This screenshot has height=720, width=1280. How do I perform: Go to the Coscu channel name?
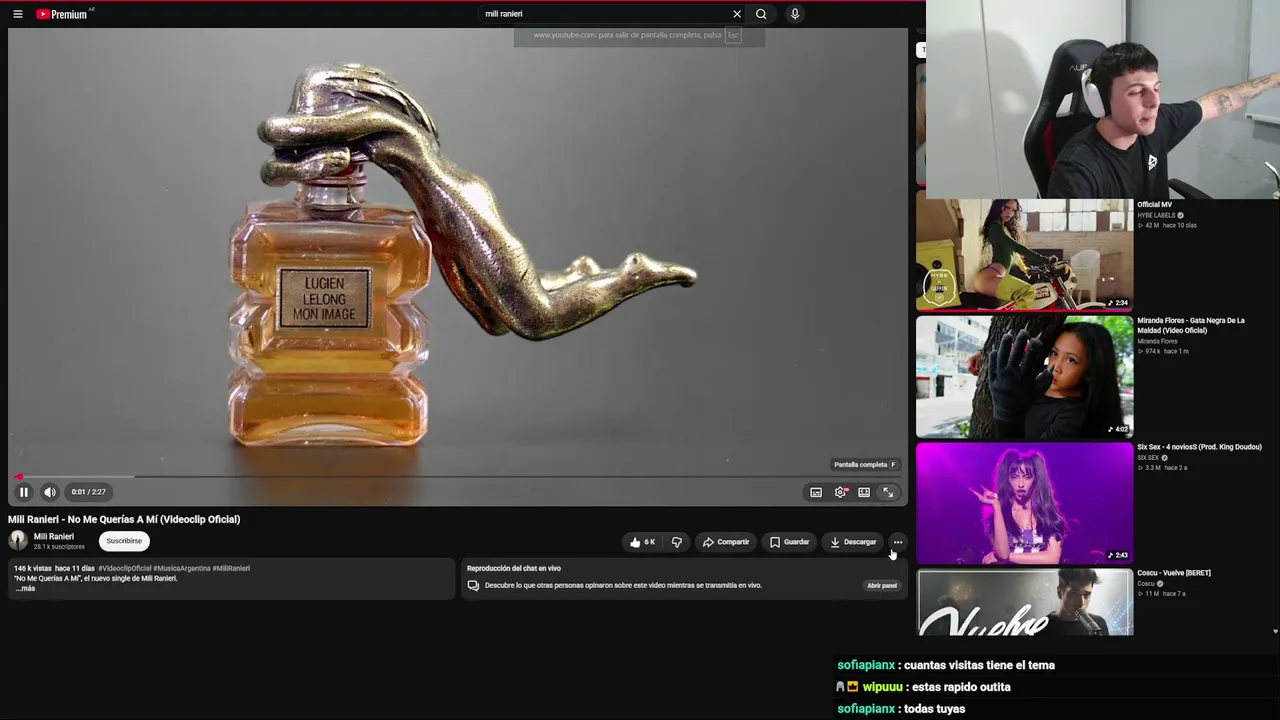1146,584
